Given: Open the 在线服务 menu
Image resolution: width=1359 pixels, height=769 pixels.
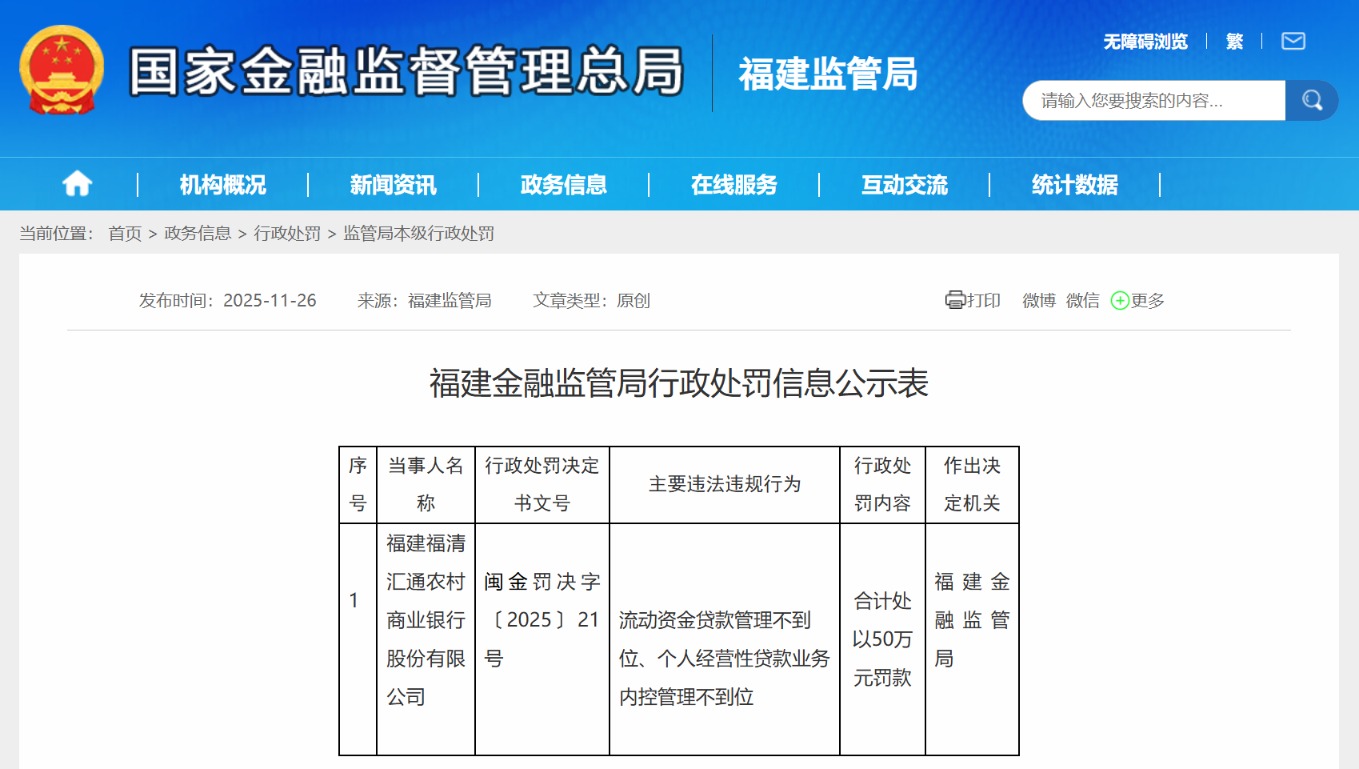Looking at the screenshot, I should click(x=734, y=185).
